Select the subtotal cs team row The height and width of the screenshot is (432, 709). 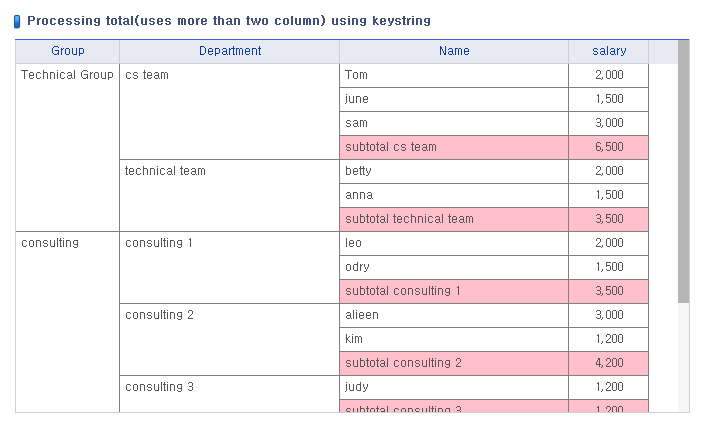pos(494,147)
